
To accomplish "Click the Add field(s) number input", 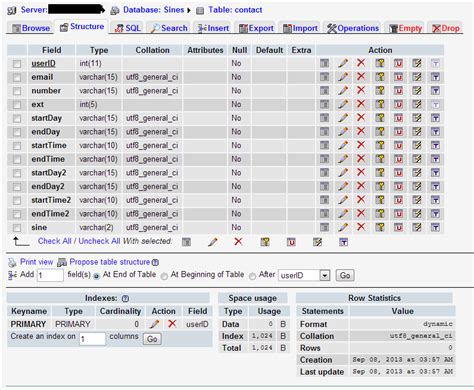I will pyautogui.click(x=50, y=275).
